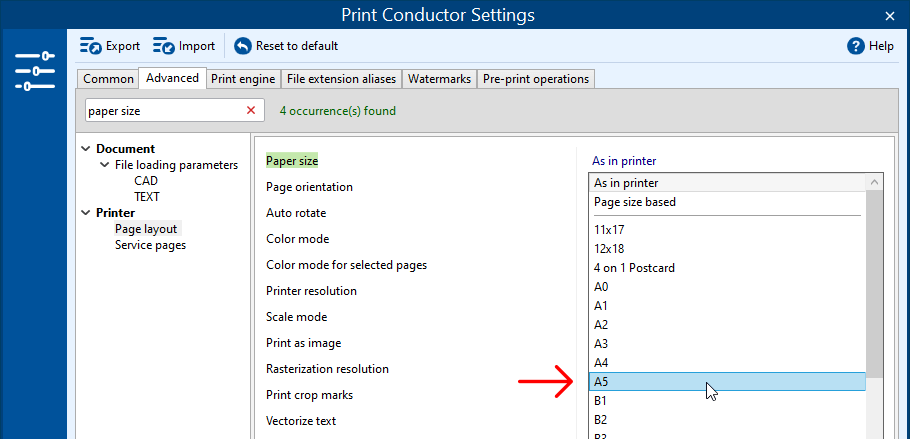
Task: Select the Advanced tab
Action: [x=172, y=77]
